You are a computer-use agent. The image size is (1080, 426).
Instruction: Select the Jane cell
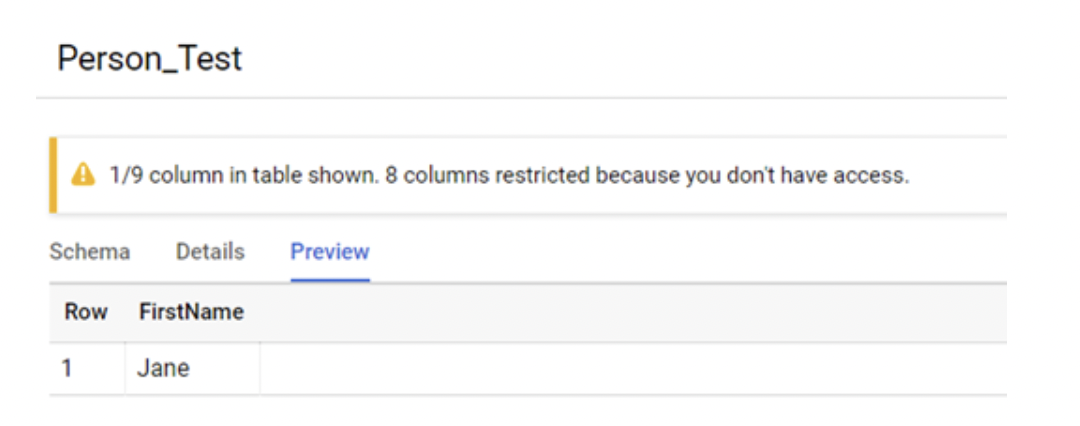pyautogui.click(x=163, y=368)
